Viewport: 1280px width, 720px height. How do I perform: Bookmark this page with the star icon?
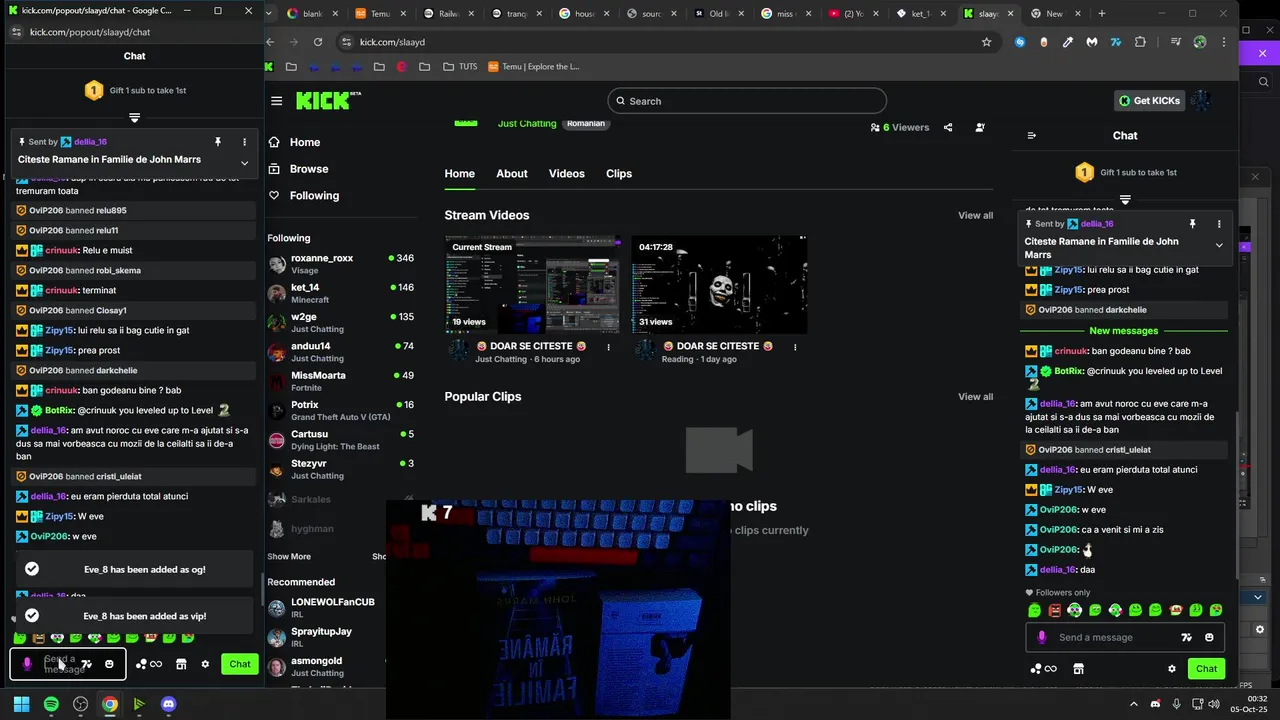[x=986, y=42]
